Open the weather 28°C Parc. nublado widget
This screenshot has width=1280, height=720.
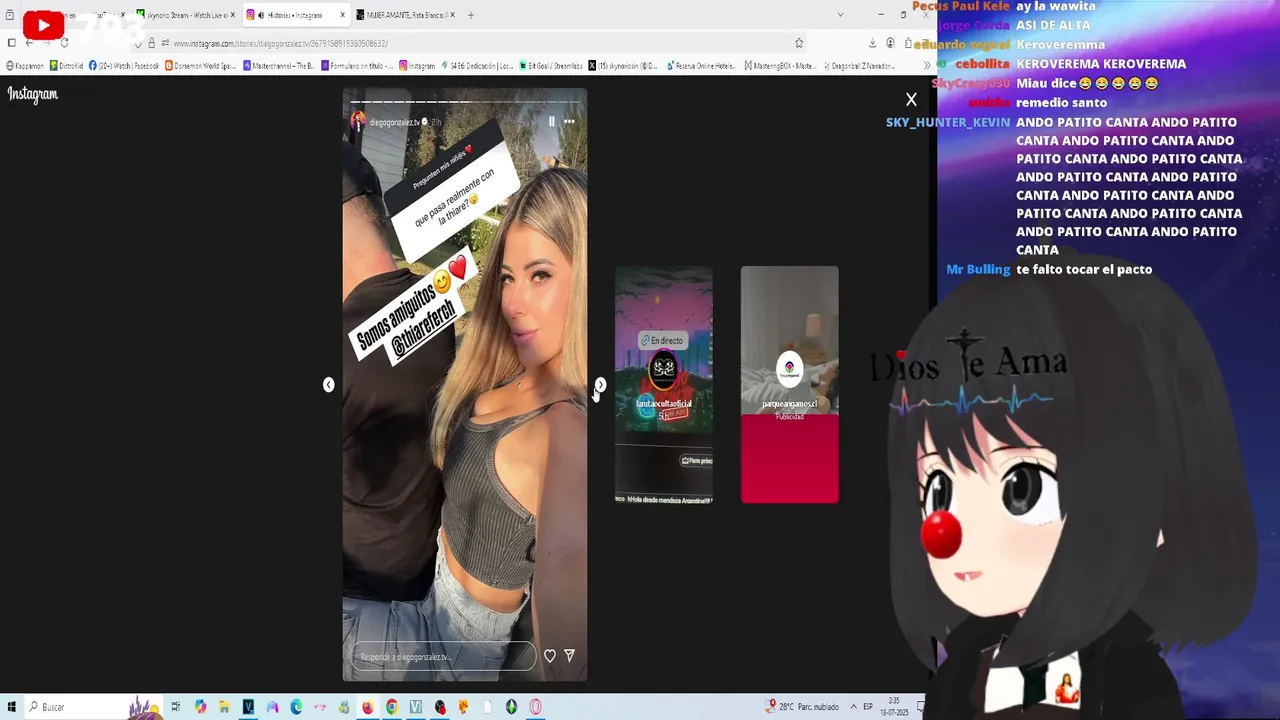pos(804,707)
